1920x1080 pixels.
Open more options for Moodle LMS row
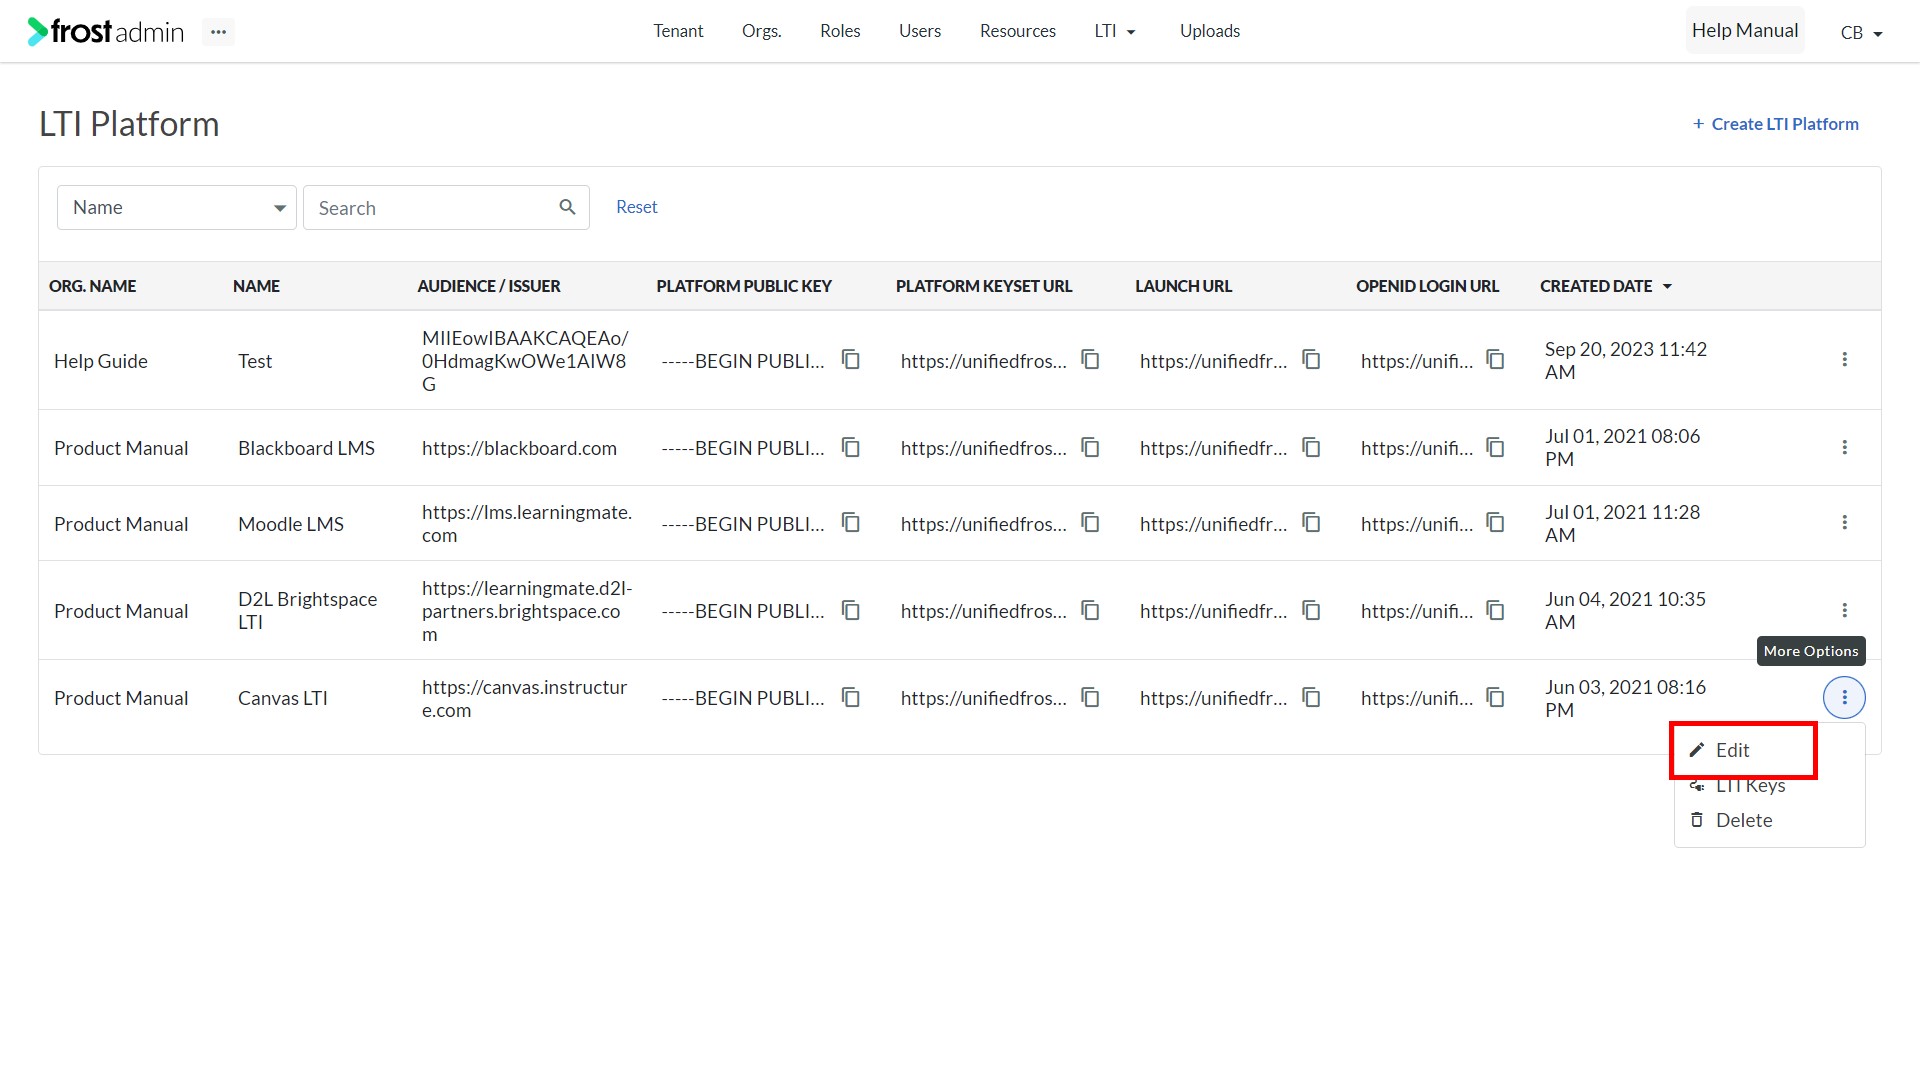pos(1845,523)
